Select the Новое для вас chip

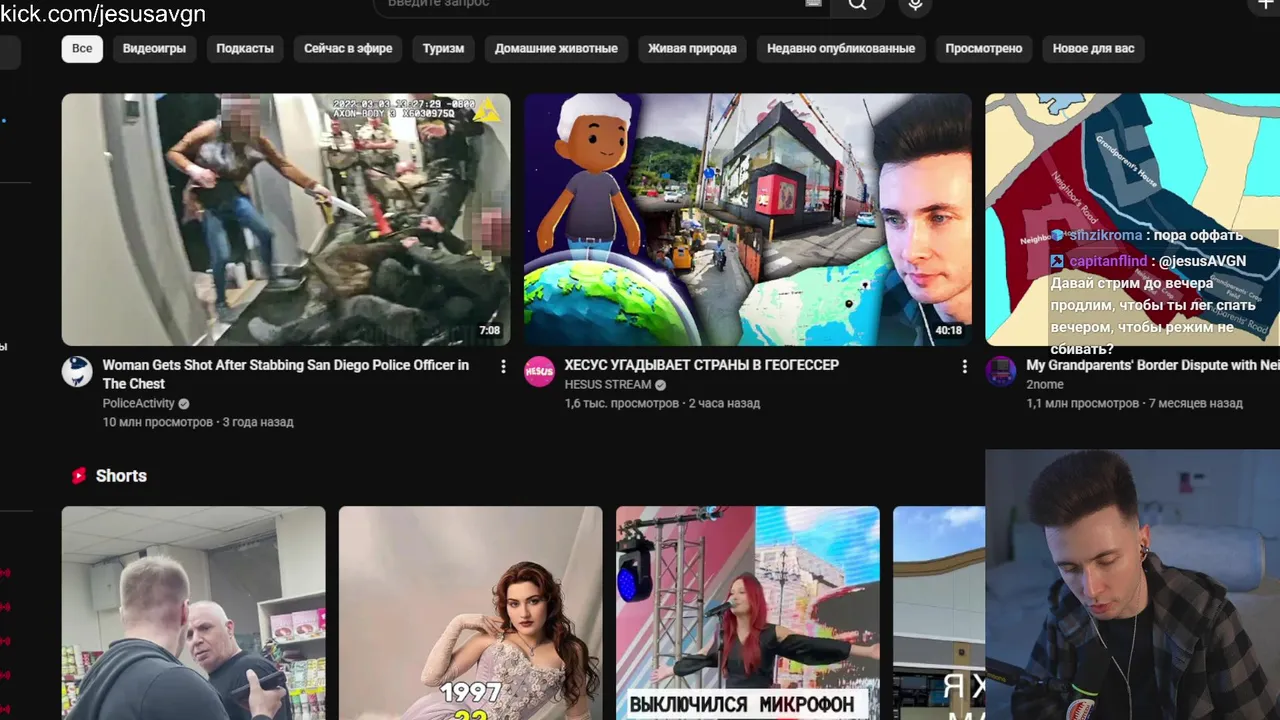(x=1094, y=48)
